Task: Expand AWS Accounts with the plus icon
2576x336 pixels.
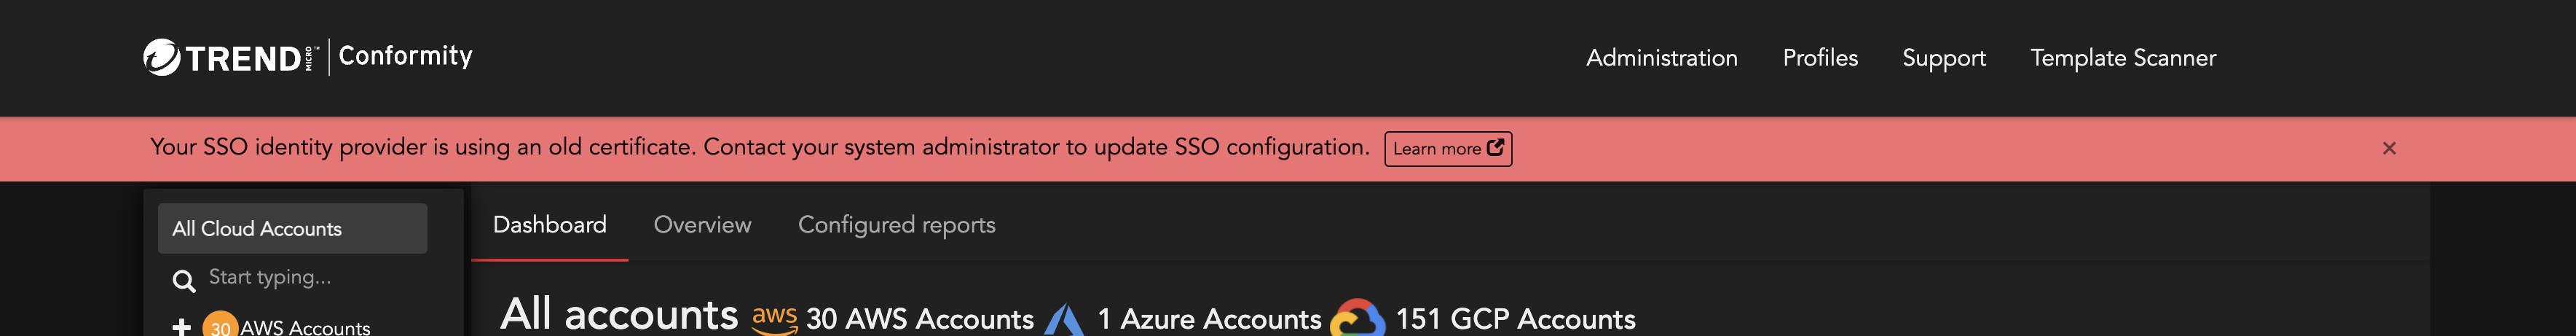Action: pyautogui.click(x=181, y=327)
